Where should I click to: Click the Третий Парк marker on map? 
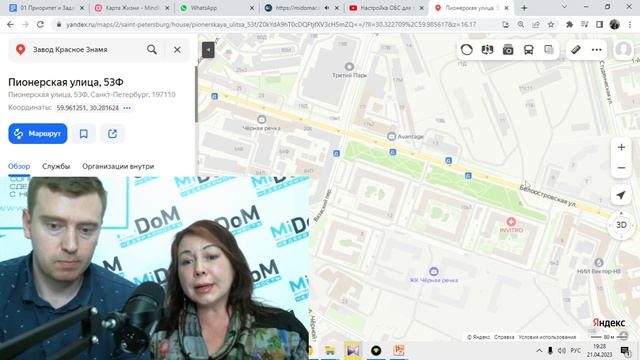(x=349, y=67)
